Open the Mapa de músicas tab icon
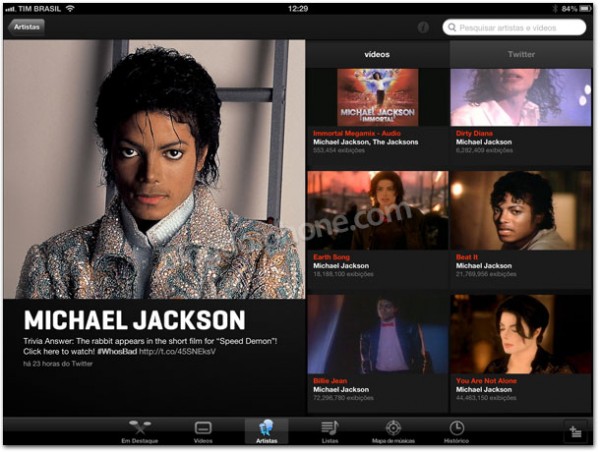Image resolution: width=600 pixels, height=452 pixels. tap(393, 428)
